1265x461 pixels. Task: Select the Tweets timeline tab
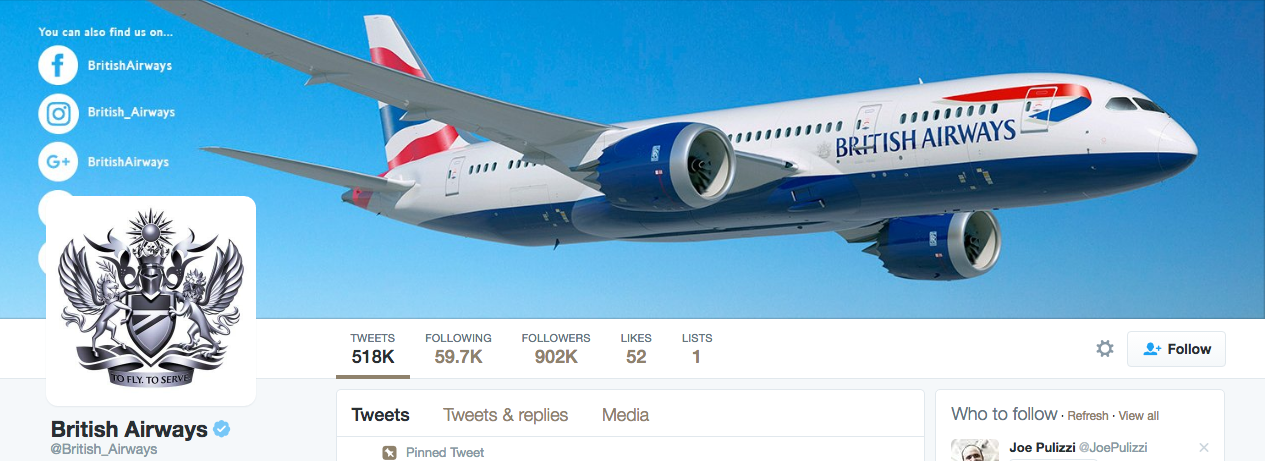pyautogui.click(x=381, y=415)
